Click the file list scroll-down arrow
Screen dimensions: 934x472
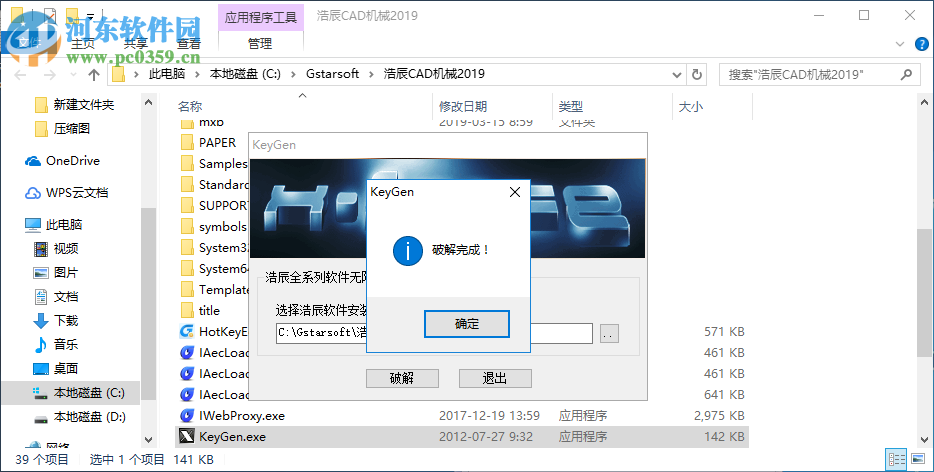(x=924, y=440)
